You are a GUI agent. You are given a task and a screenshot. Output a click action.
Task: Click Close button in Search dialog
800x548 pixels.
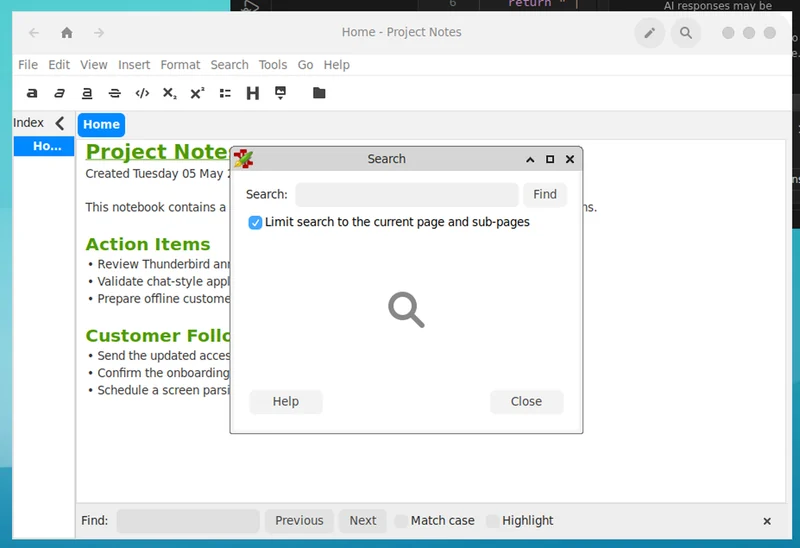point(527,402)
